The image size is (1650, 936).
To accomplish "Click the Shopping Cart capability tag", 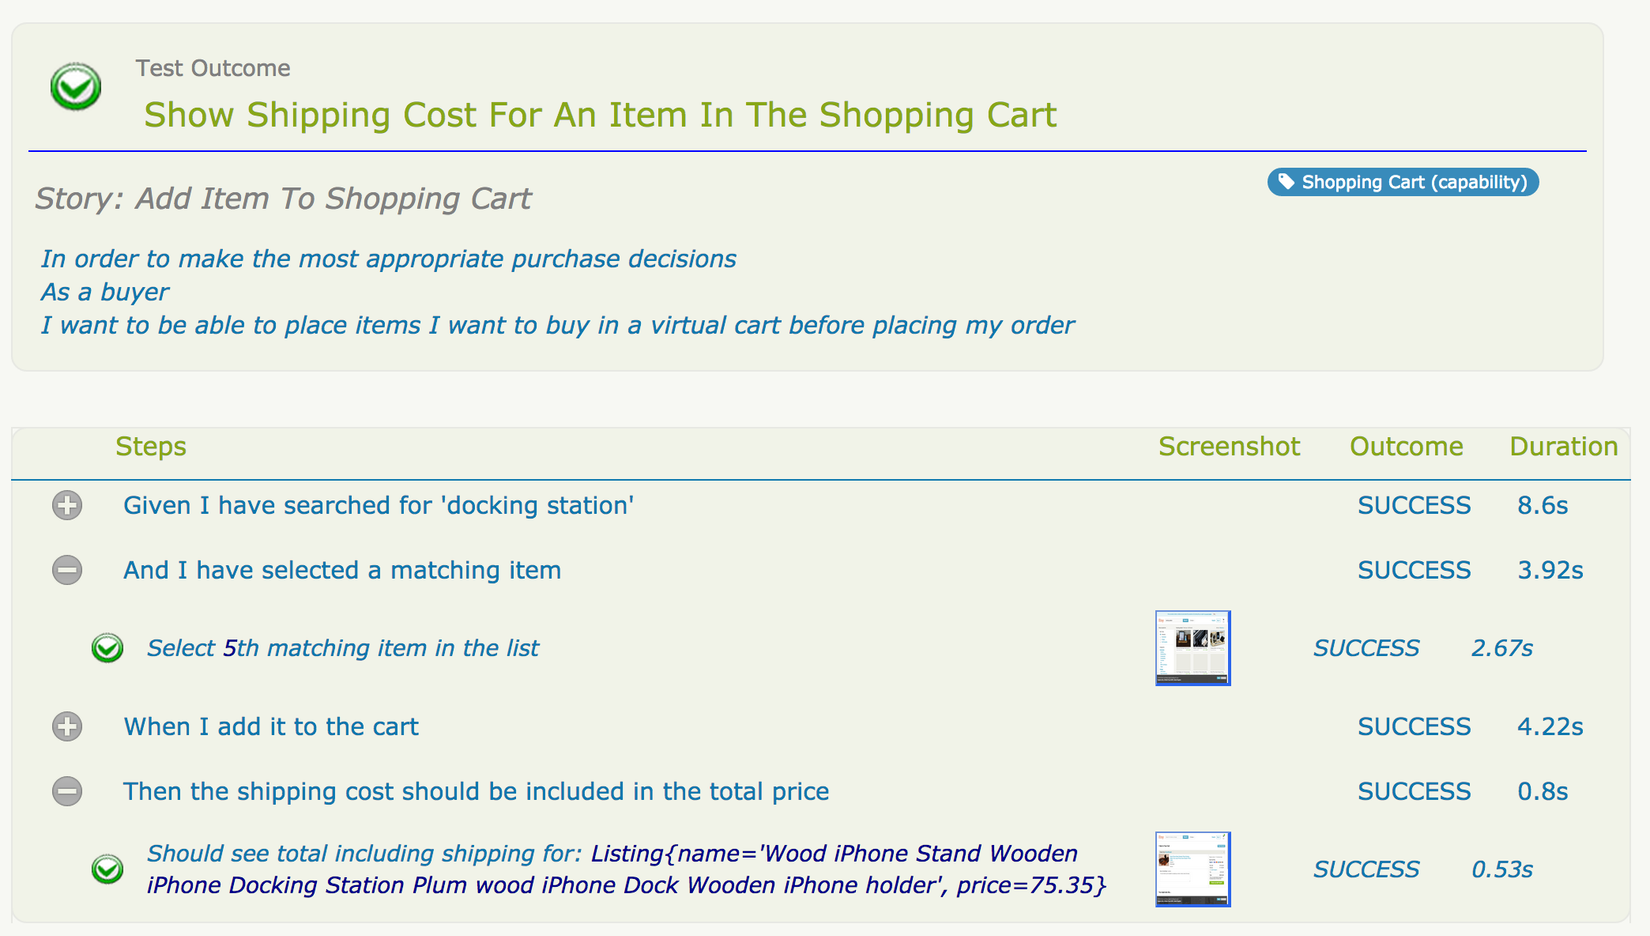I will (1402, 182).
